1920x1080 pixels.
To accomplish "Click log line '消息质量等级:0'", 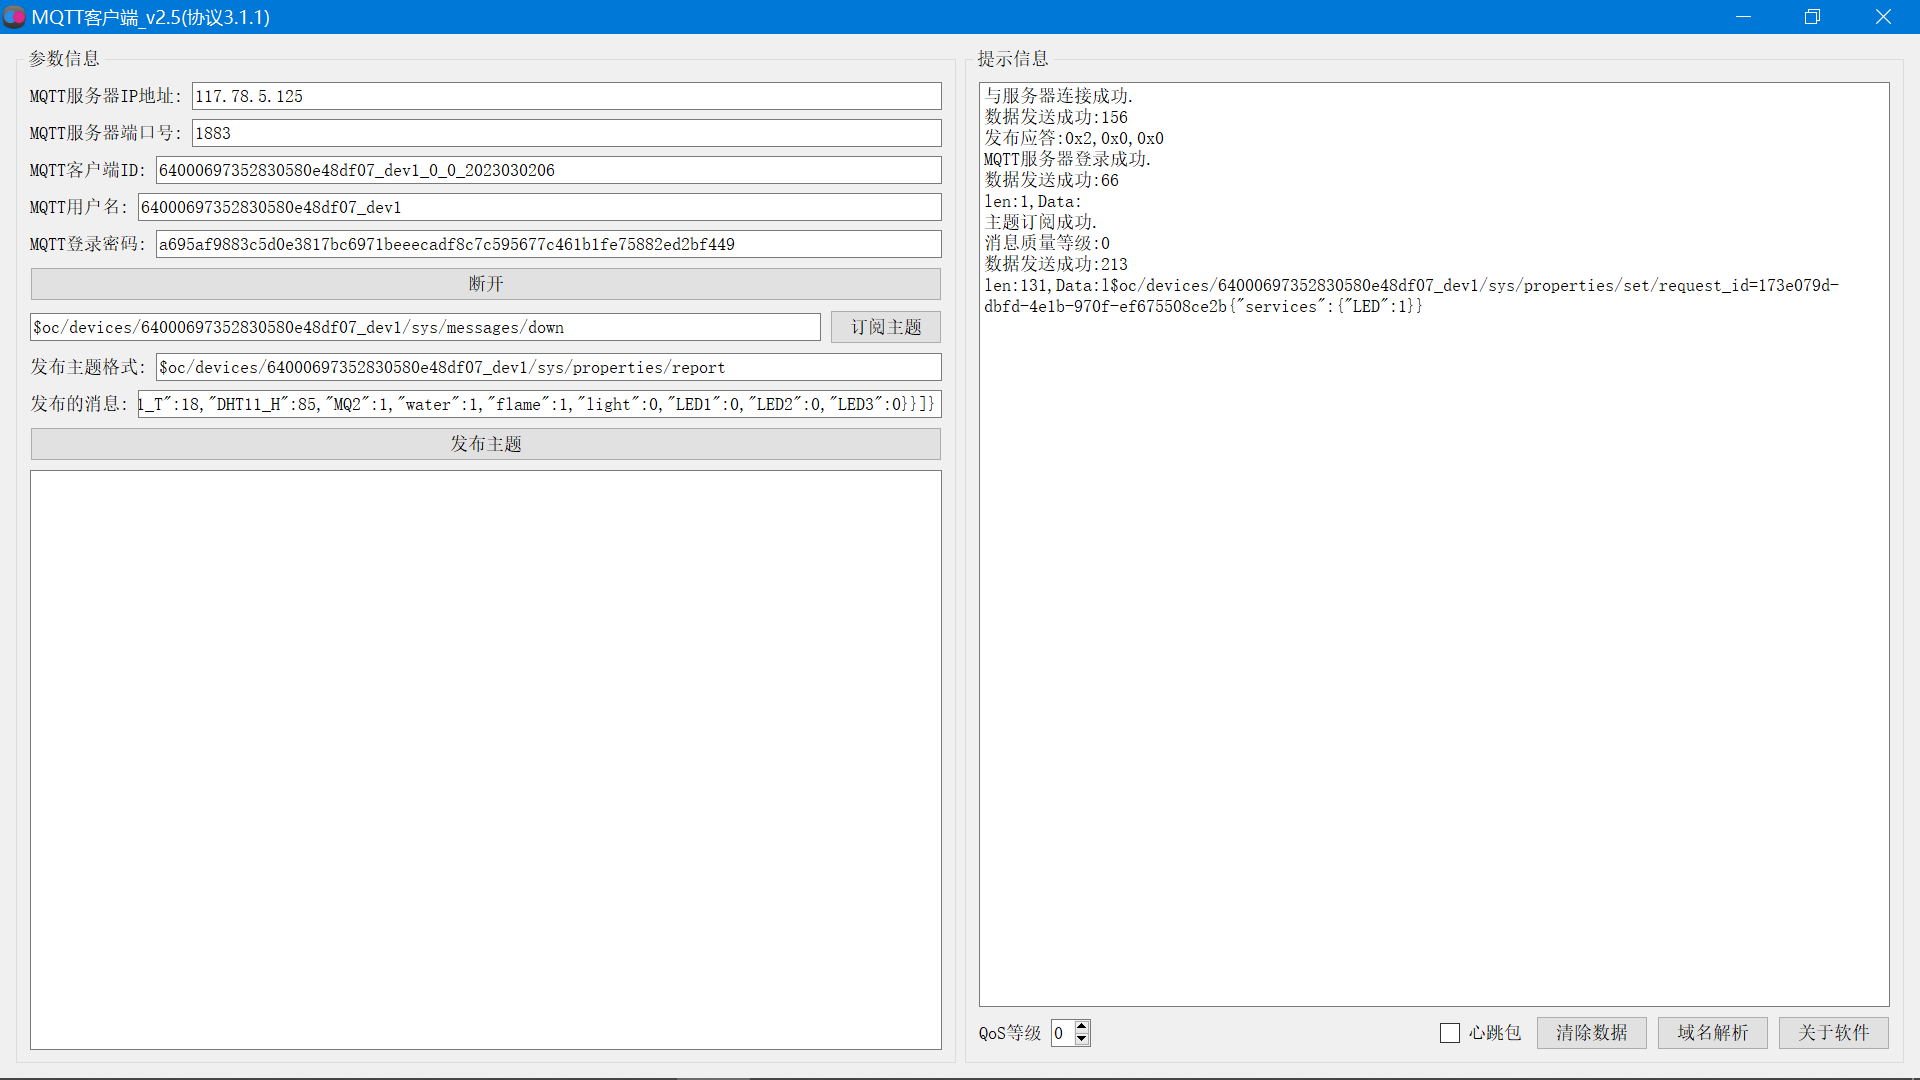I will pos(1047,243).
